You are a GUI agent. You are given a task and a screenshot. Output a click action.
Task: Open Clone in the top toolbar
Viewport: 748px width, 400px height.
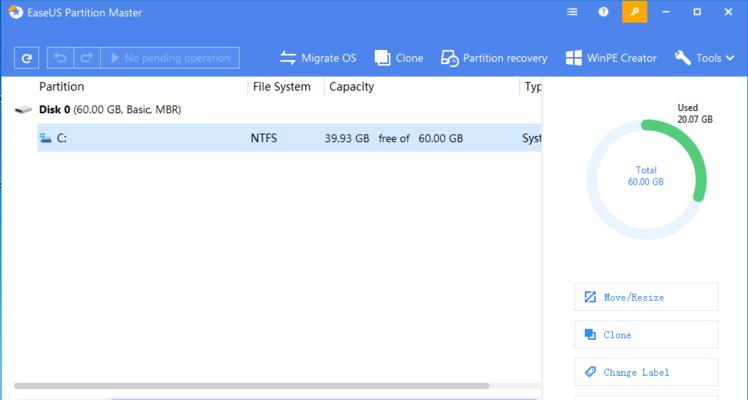tap(399, 58)
